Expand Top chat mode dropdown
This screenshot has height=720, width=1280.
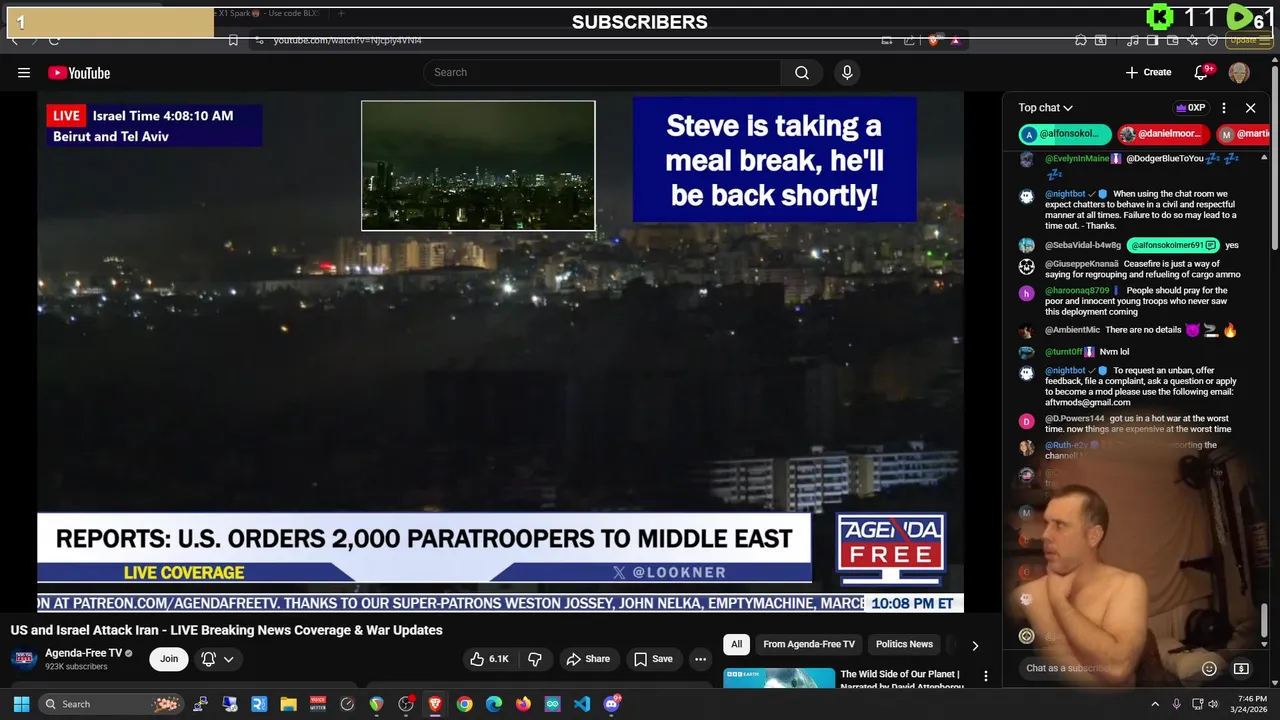click(1045, 108)
